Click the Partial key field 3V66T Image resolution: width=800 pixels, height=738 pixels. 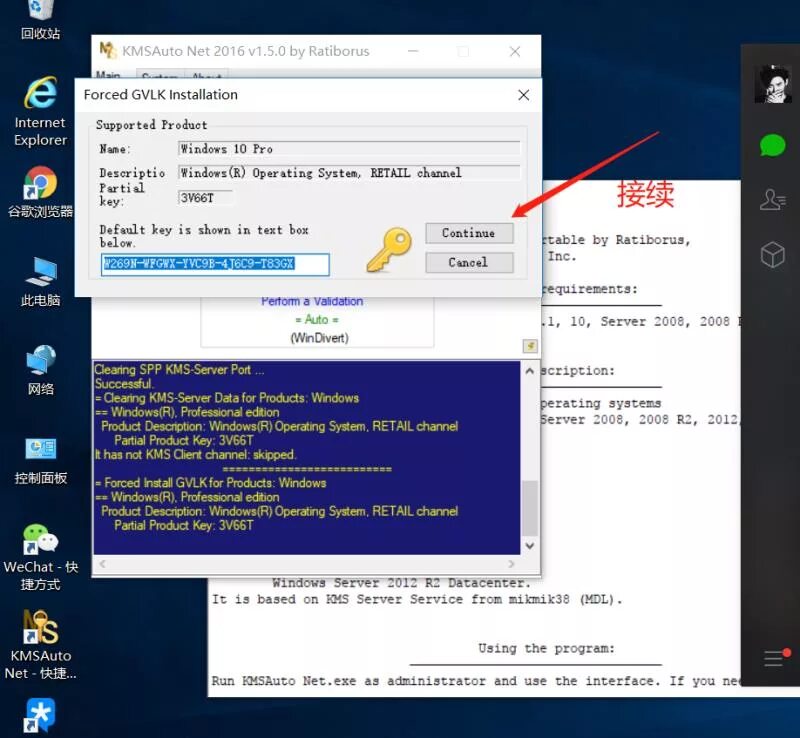tap(206, 198)
